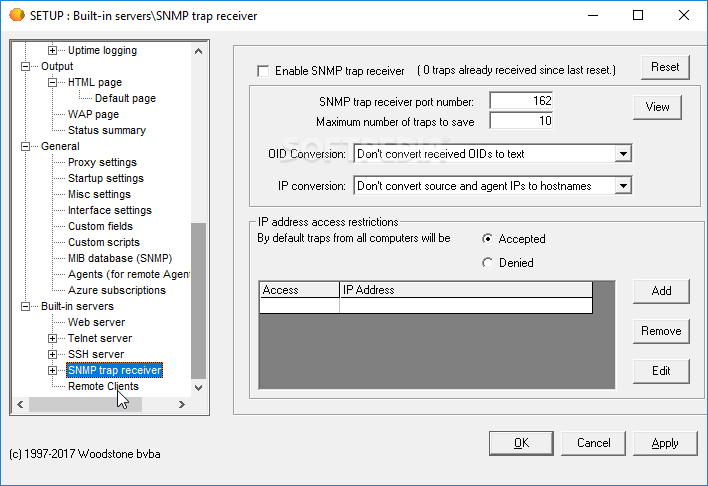Open Misc settings in the tree
Viewport: 708px width, 486px height.
(99, 194)
